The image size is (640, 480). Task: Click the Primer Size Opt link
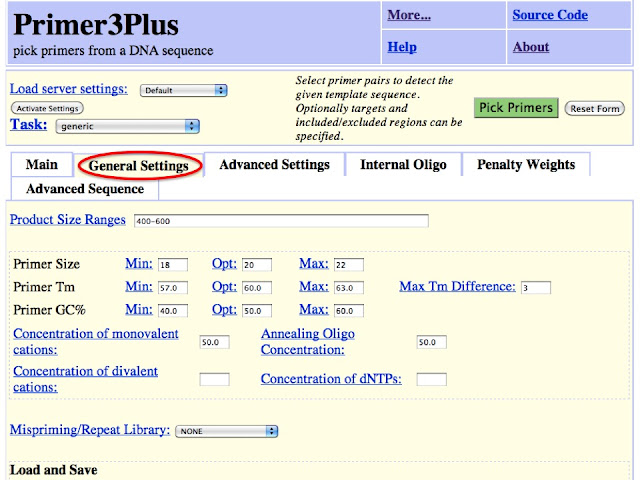coord(224,264)
